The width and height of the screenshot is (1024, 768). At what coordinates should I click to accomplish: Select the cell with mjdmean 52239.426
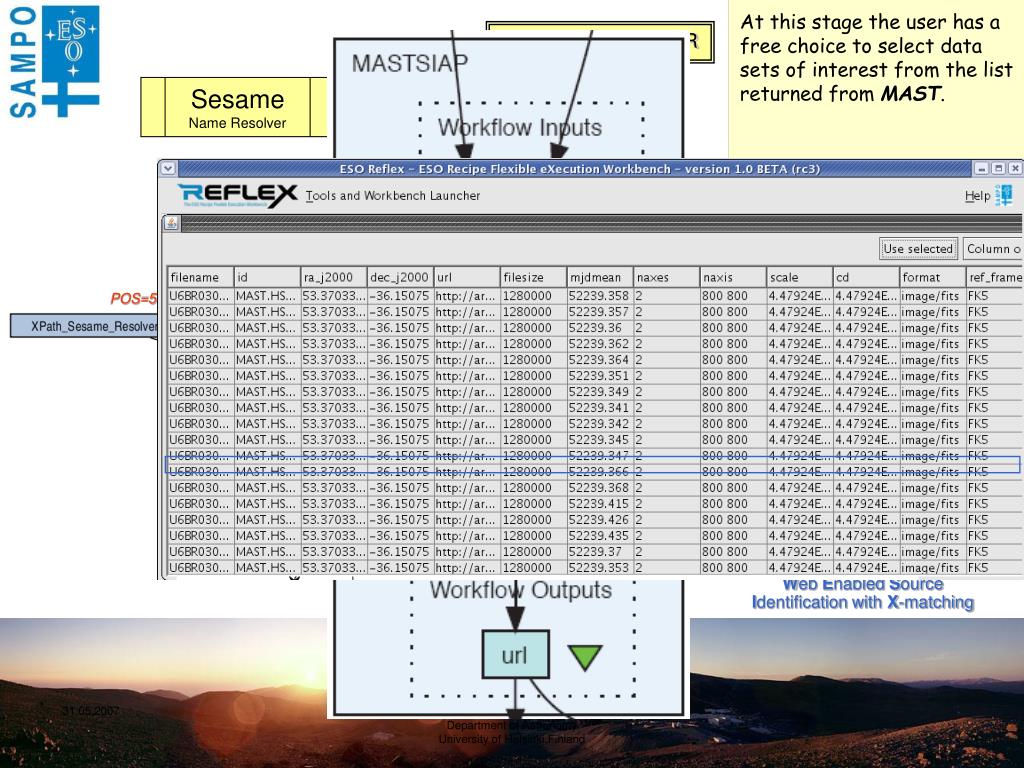[600, 520]
